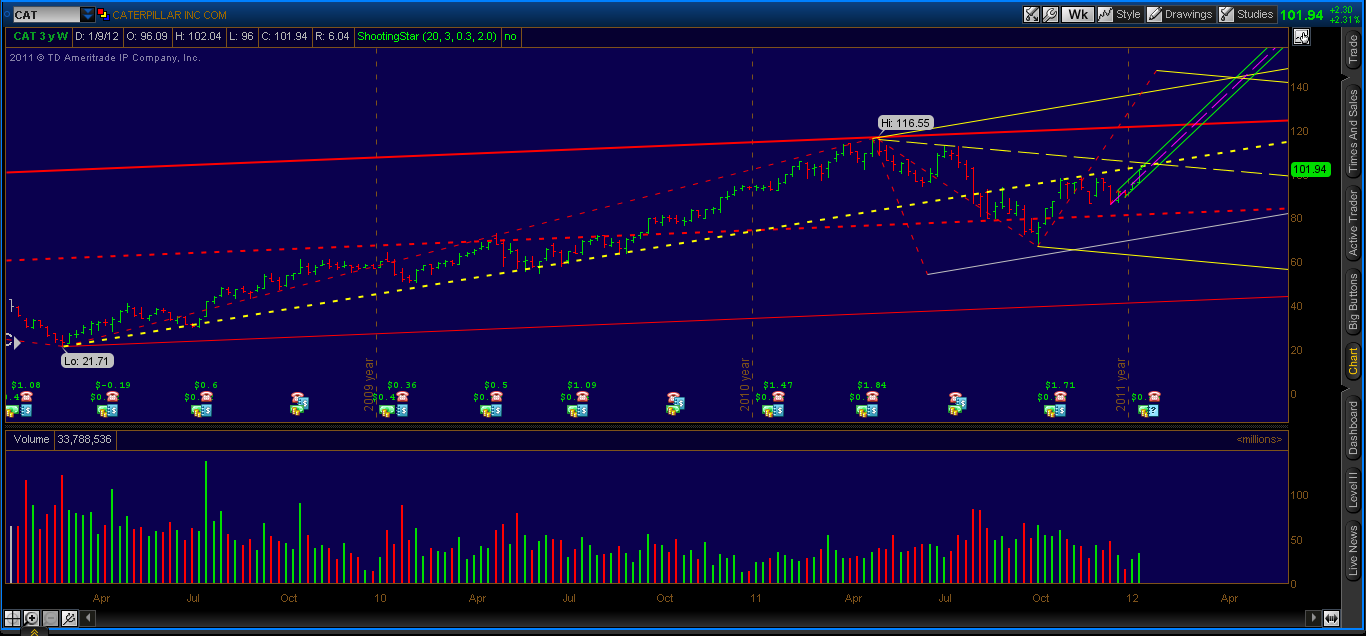
Task: Click the zoom out magnifier icon
Action: 49,618
